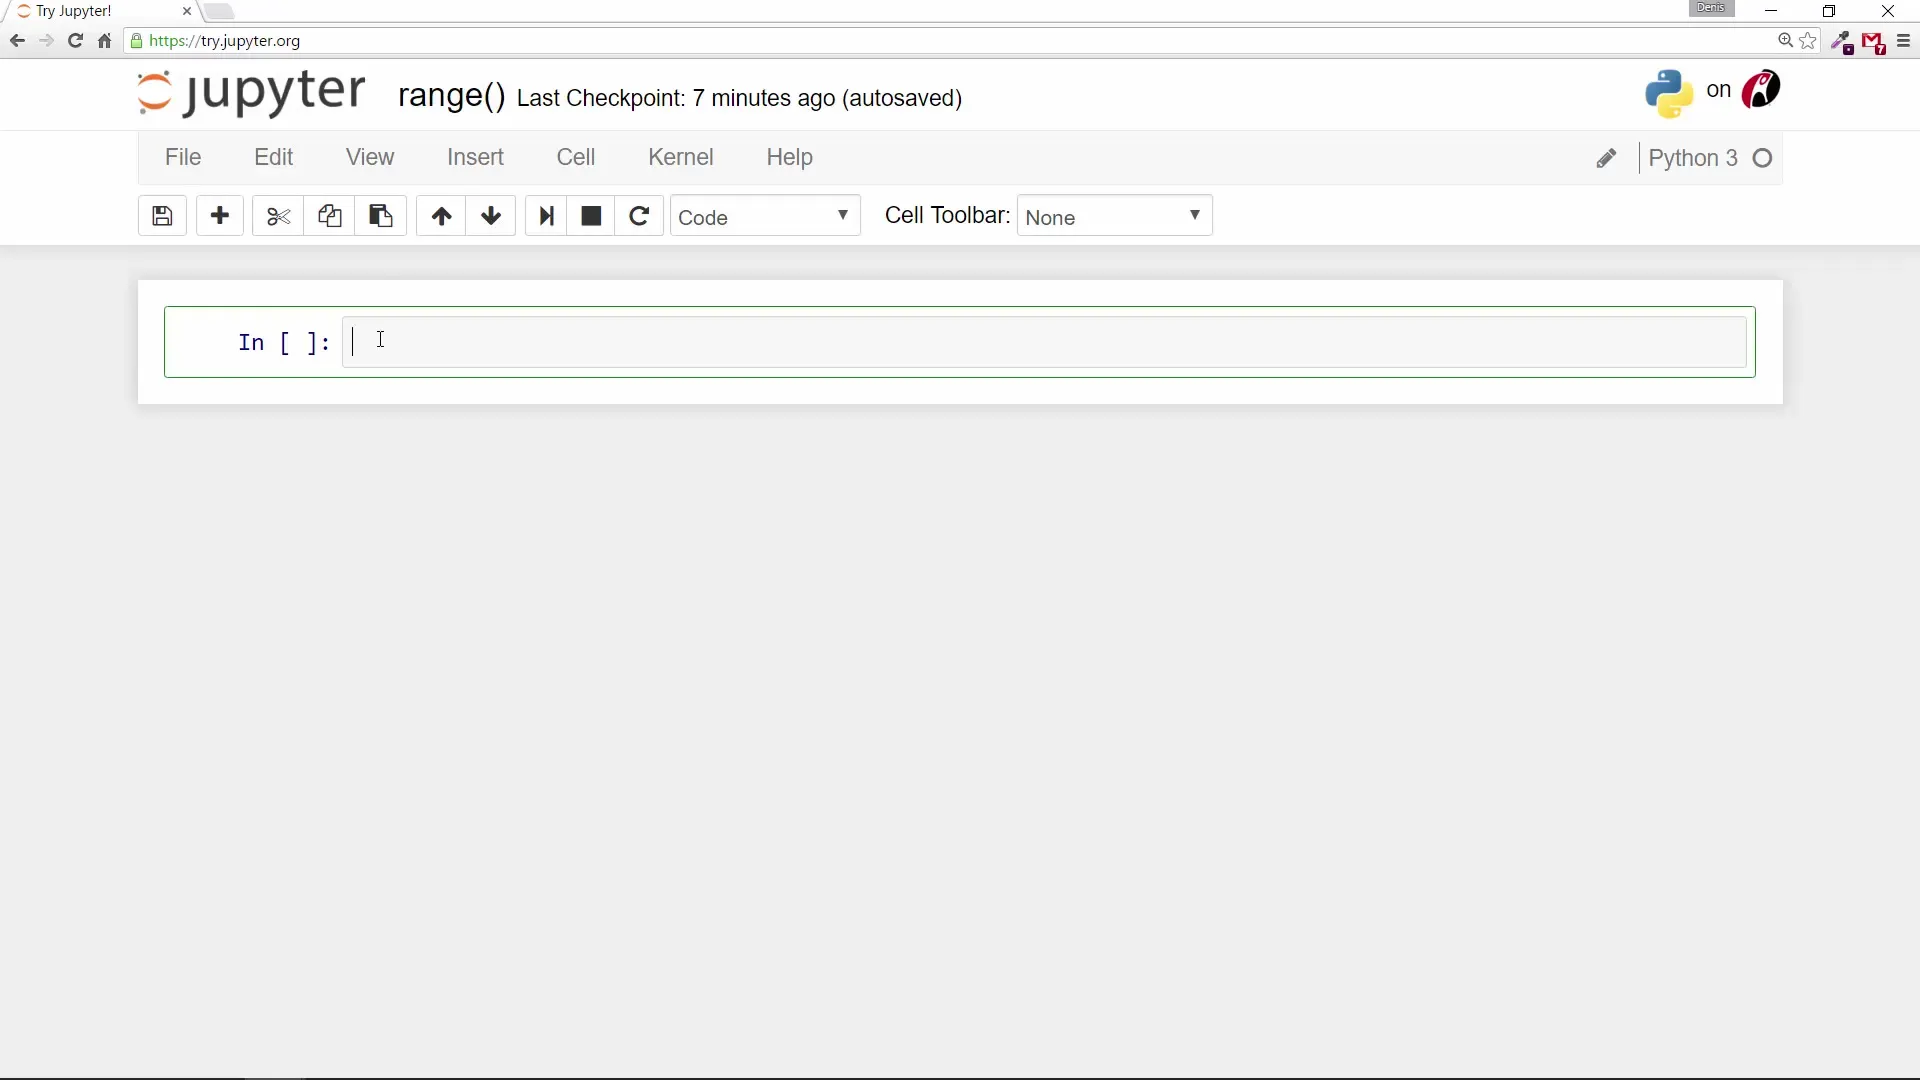Cut selected cell with scissors icon

click(278, 216)
